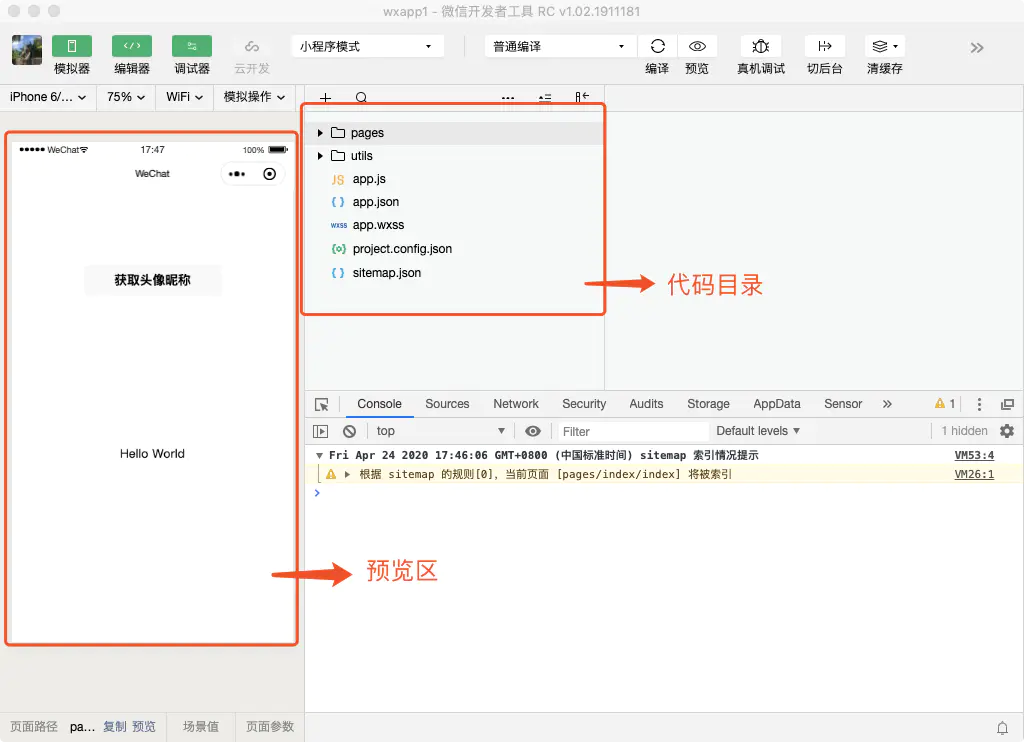Image resolution: width=1024 pixels, height=742 pixels.
Task: Click the bottom bar 预览 link
Action: point(144,726)
